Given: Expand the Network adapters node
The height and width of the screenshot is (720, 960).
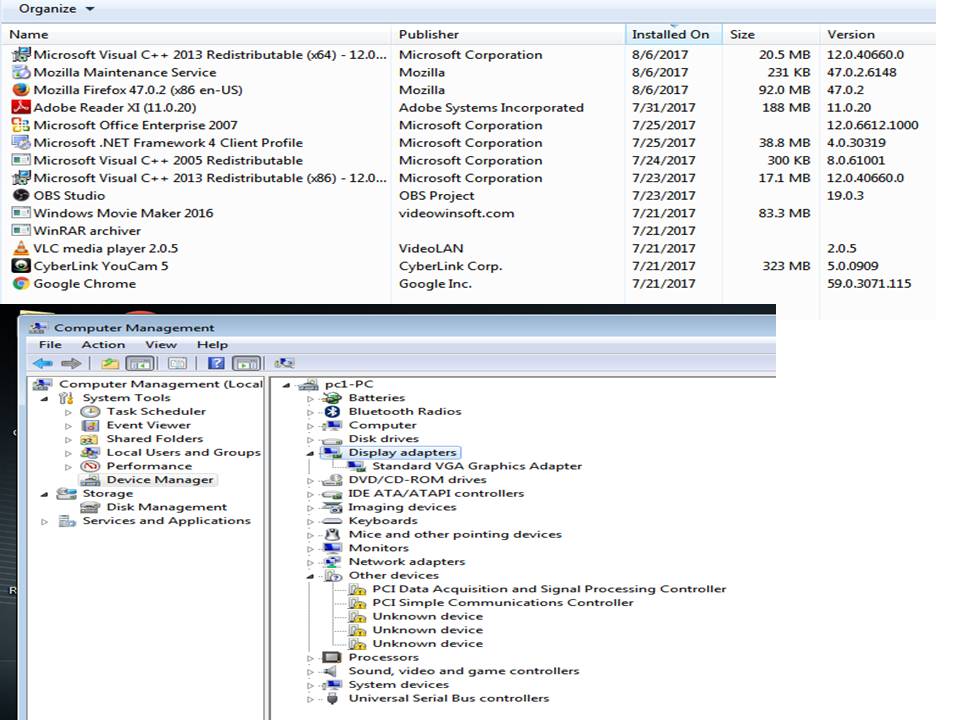Looking at the screenshot, I should point(310,563).
